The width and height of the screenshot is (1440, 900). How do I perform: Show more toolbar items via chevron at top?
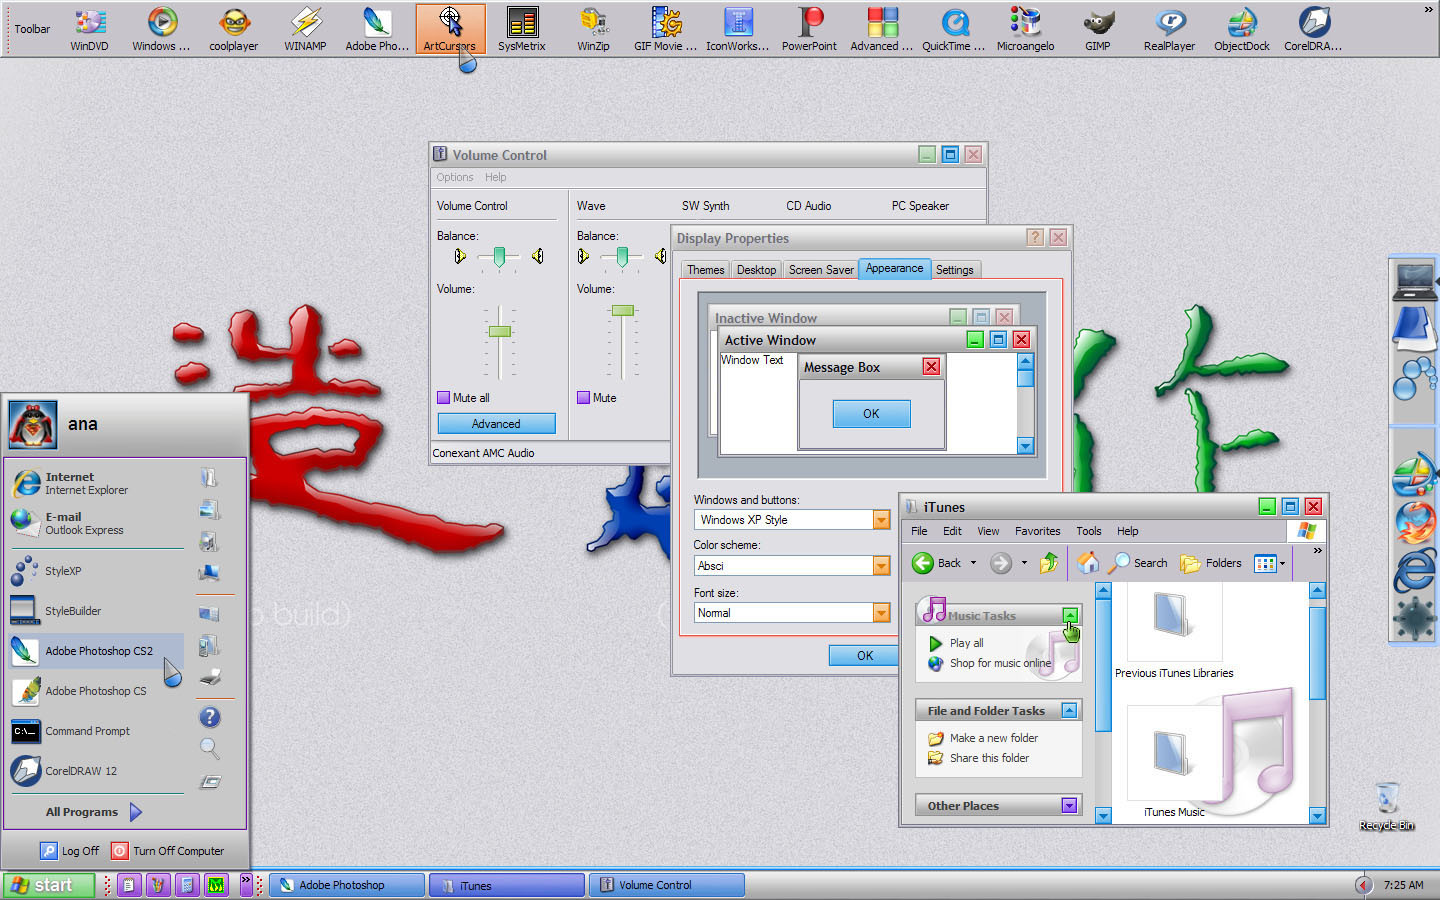[x=1428, y=9]
